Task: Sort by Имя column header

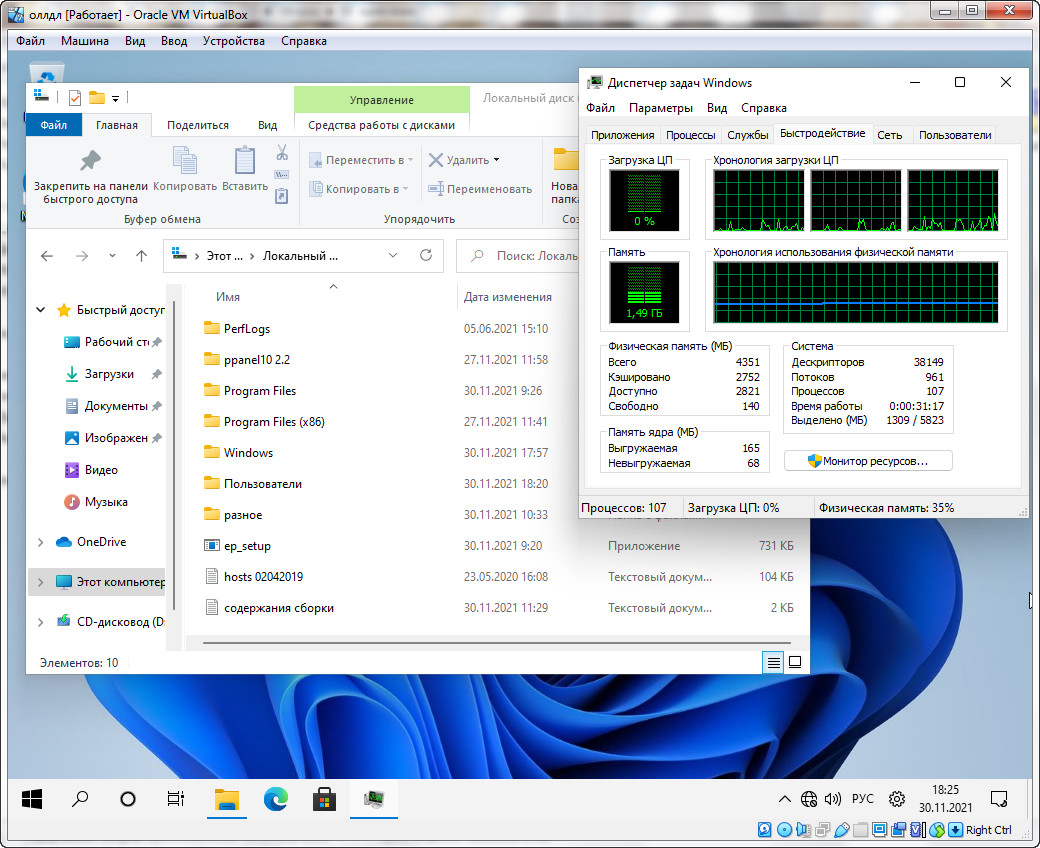Action: [228, 297]
